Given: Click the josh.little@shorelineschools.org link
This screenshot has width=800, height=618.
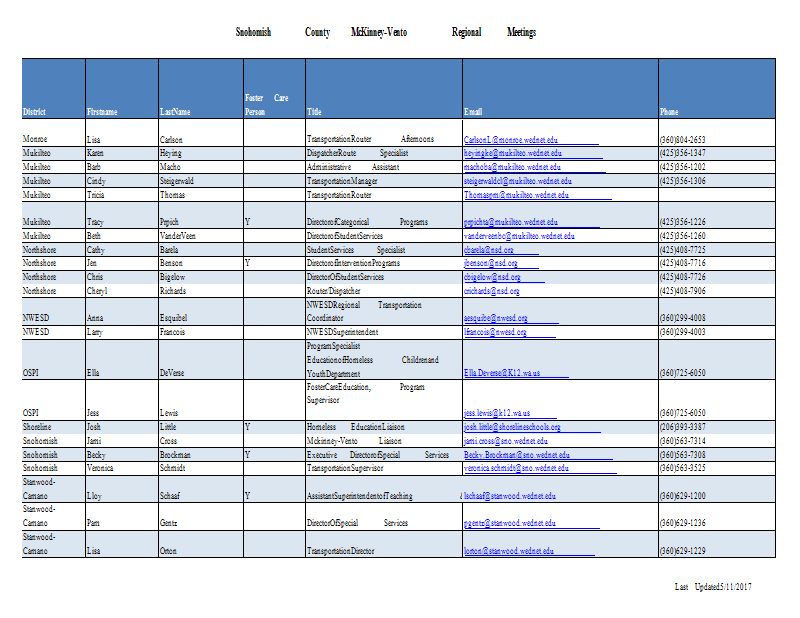Looking at the screenshot, I should [x=512, y=427].
